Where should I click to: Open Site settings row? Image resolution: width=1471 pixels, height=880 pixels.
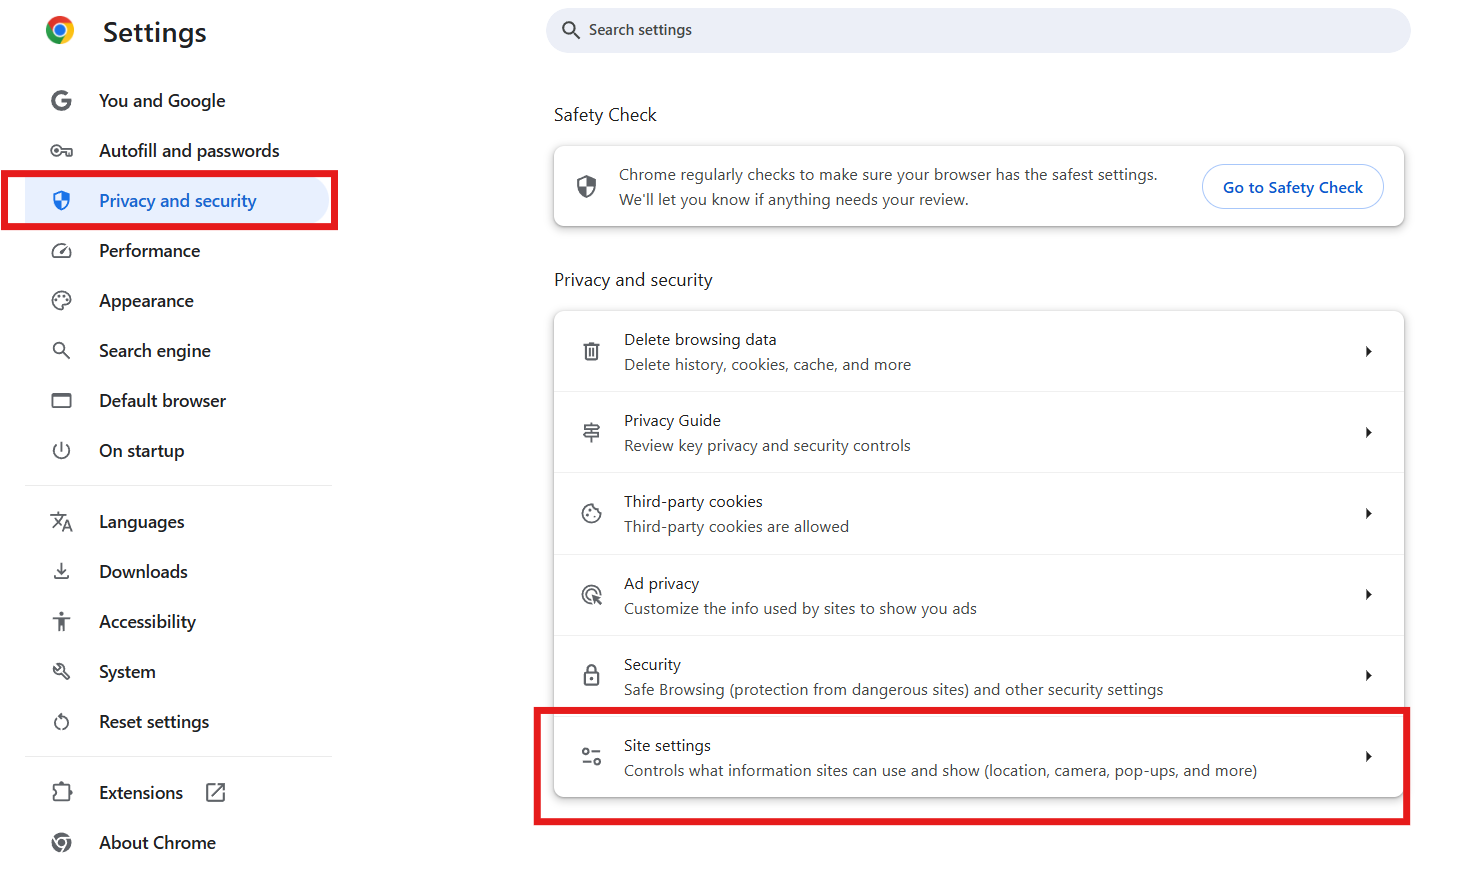[939, 758]
